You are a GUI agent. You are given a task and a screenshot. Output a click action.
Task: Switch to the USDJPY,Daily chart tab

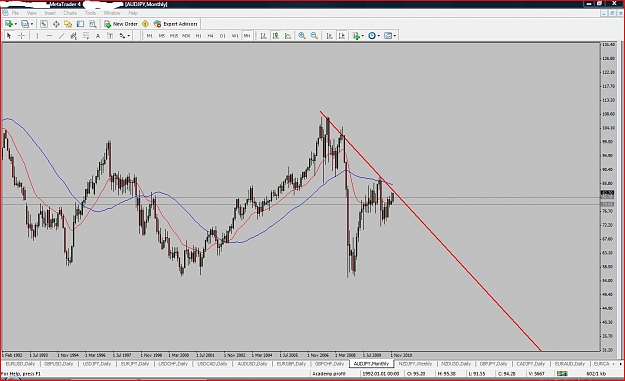click(97, 364)
